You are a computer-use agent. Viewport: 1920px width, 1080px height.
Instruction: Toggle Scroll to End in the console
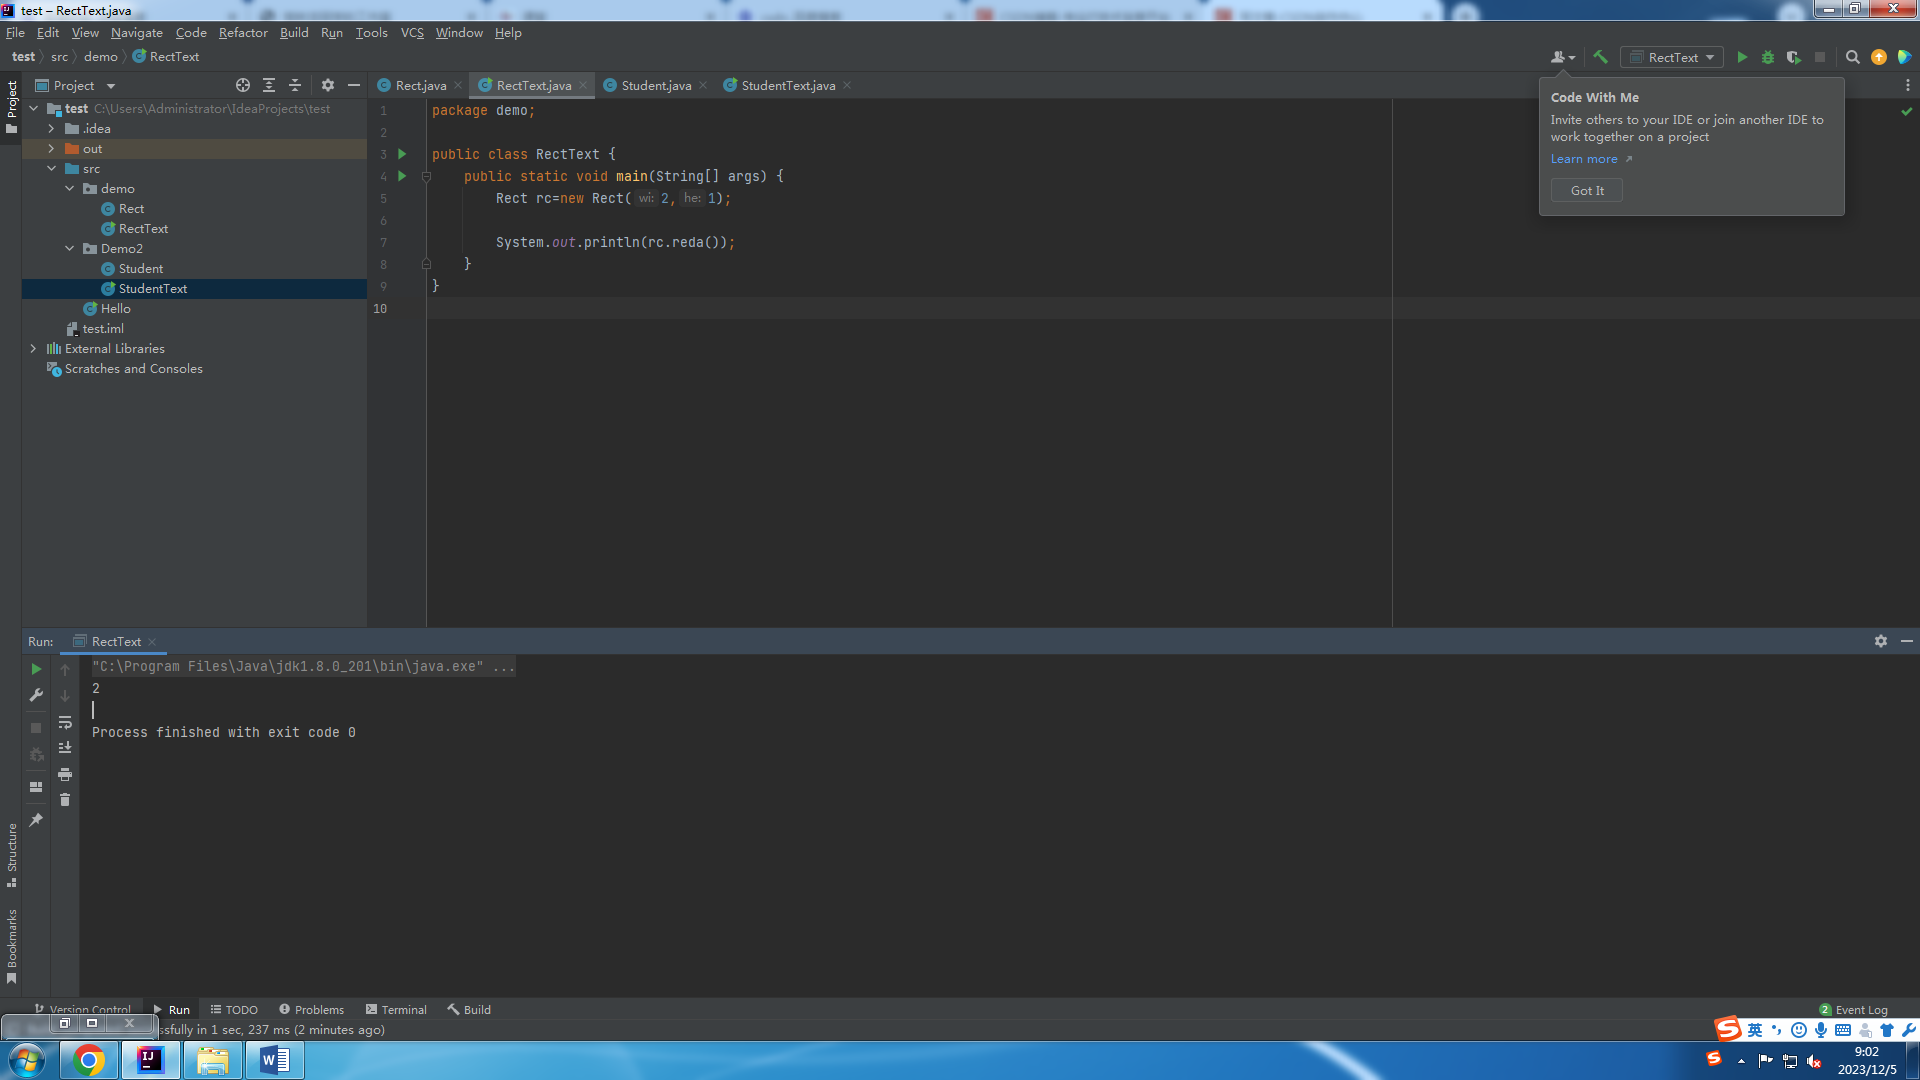(x=65, y=747)
